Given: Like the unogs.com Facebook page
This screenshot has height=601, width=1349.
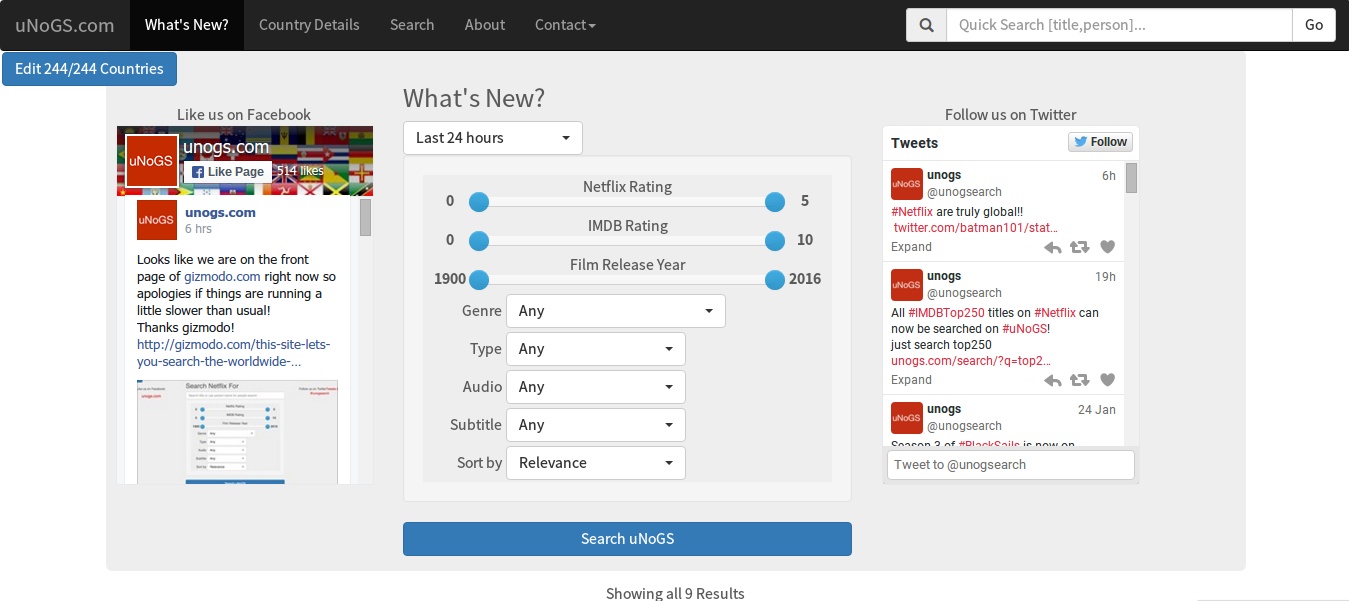Looking at the screenshot, I should pyautogui.click(x=228, y=172).
